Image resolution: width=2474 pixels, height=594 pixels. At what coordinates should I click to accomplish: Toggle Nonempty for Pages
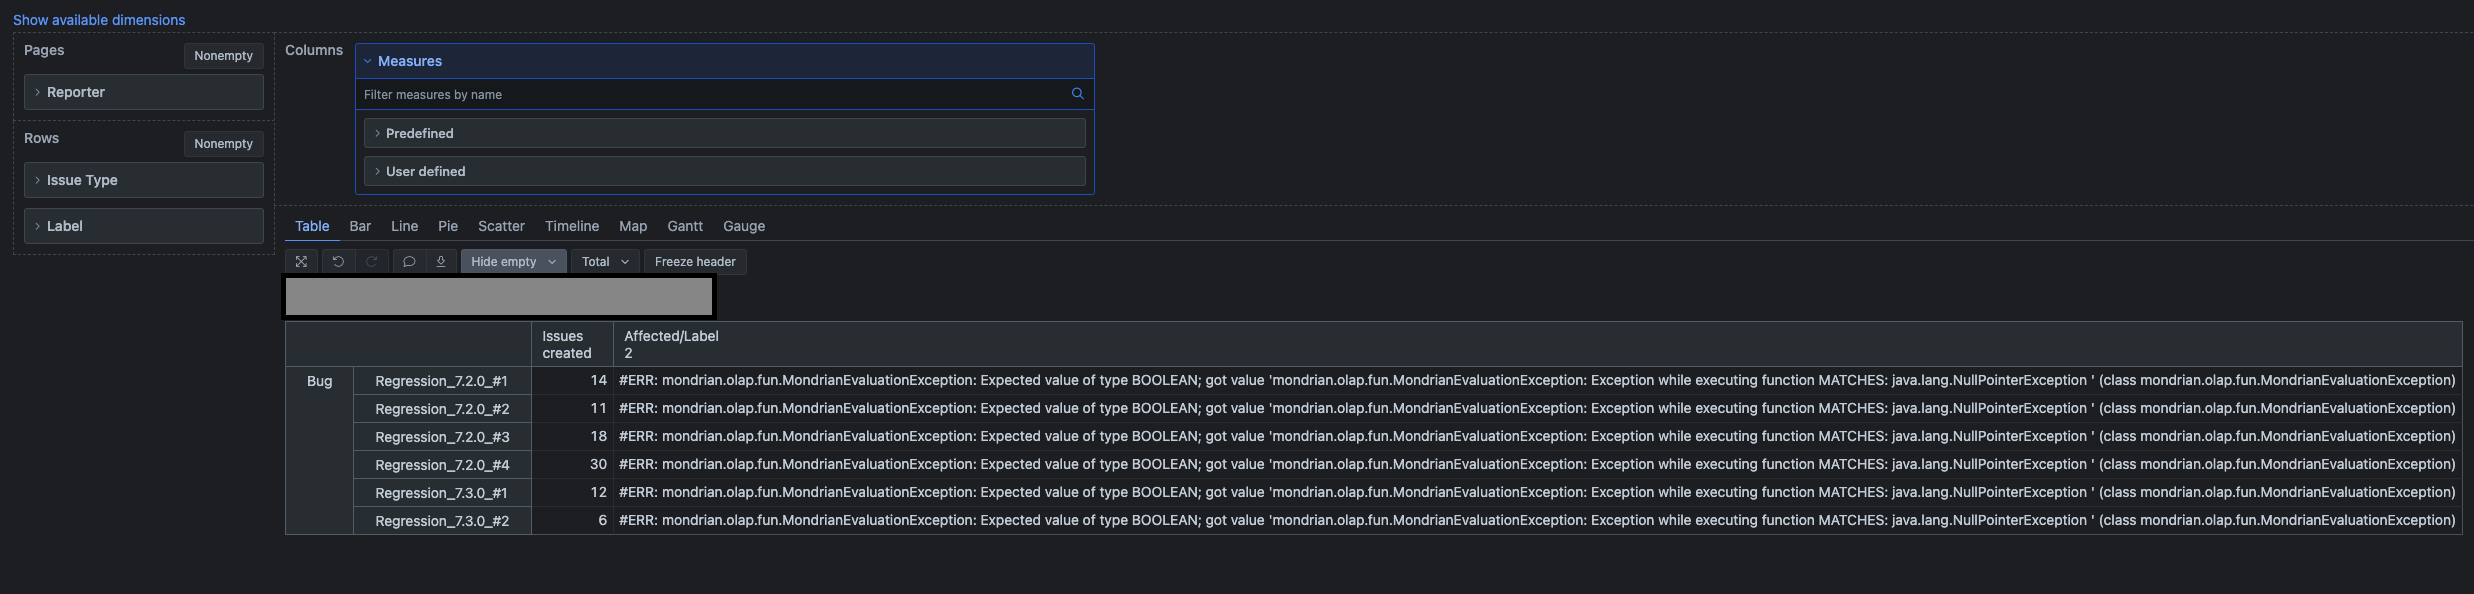(x=224, y=56)
